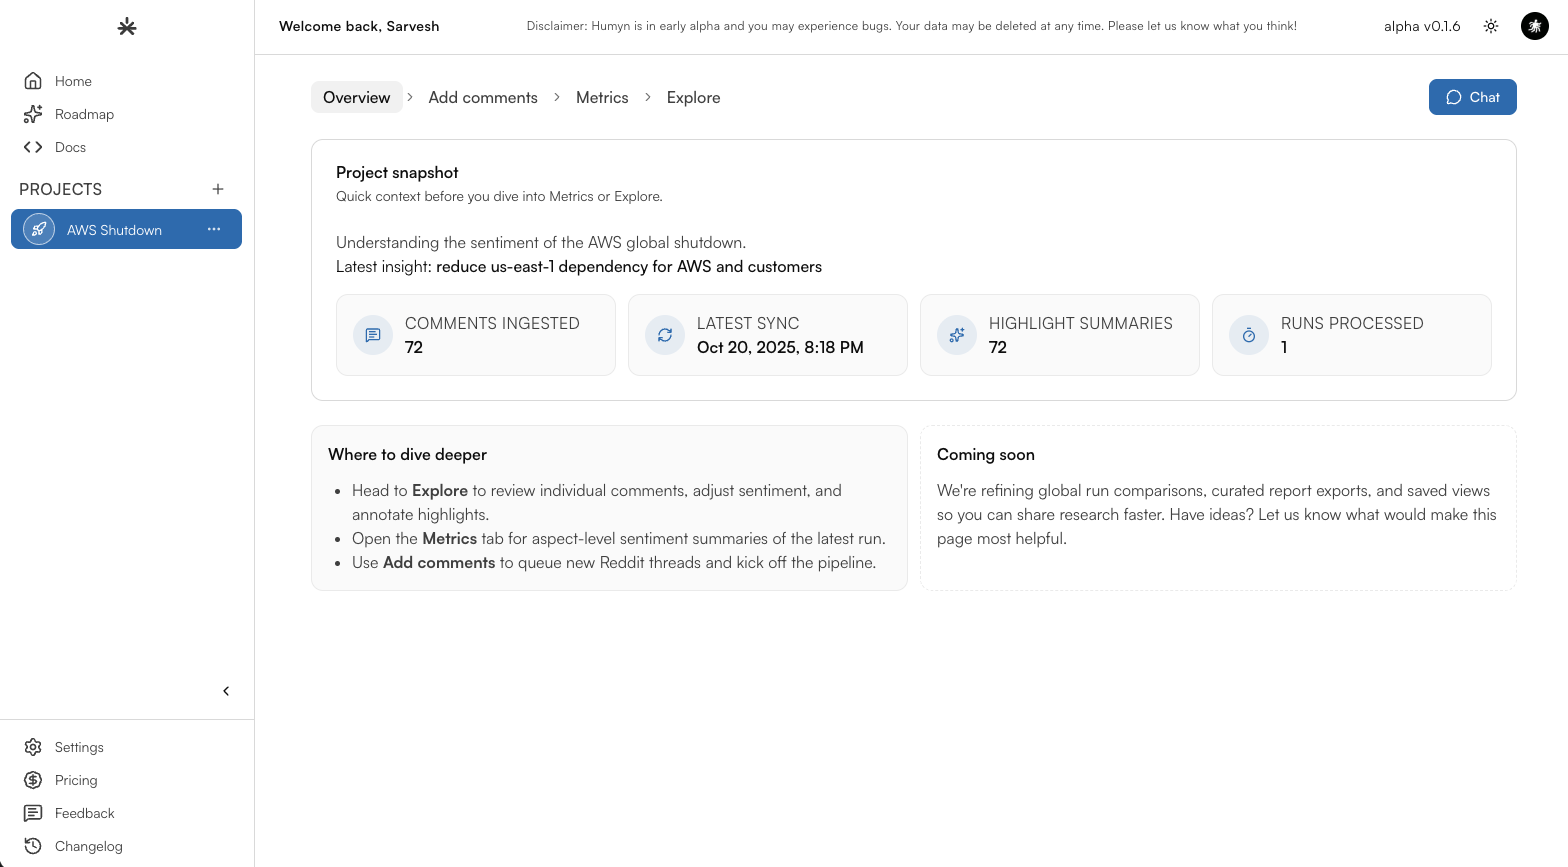The height and width of the screenshot is (867, 1568).
Task: Click the 'Where to dive deeper' heading
Action: point(408,454)
